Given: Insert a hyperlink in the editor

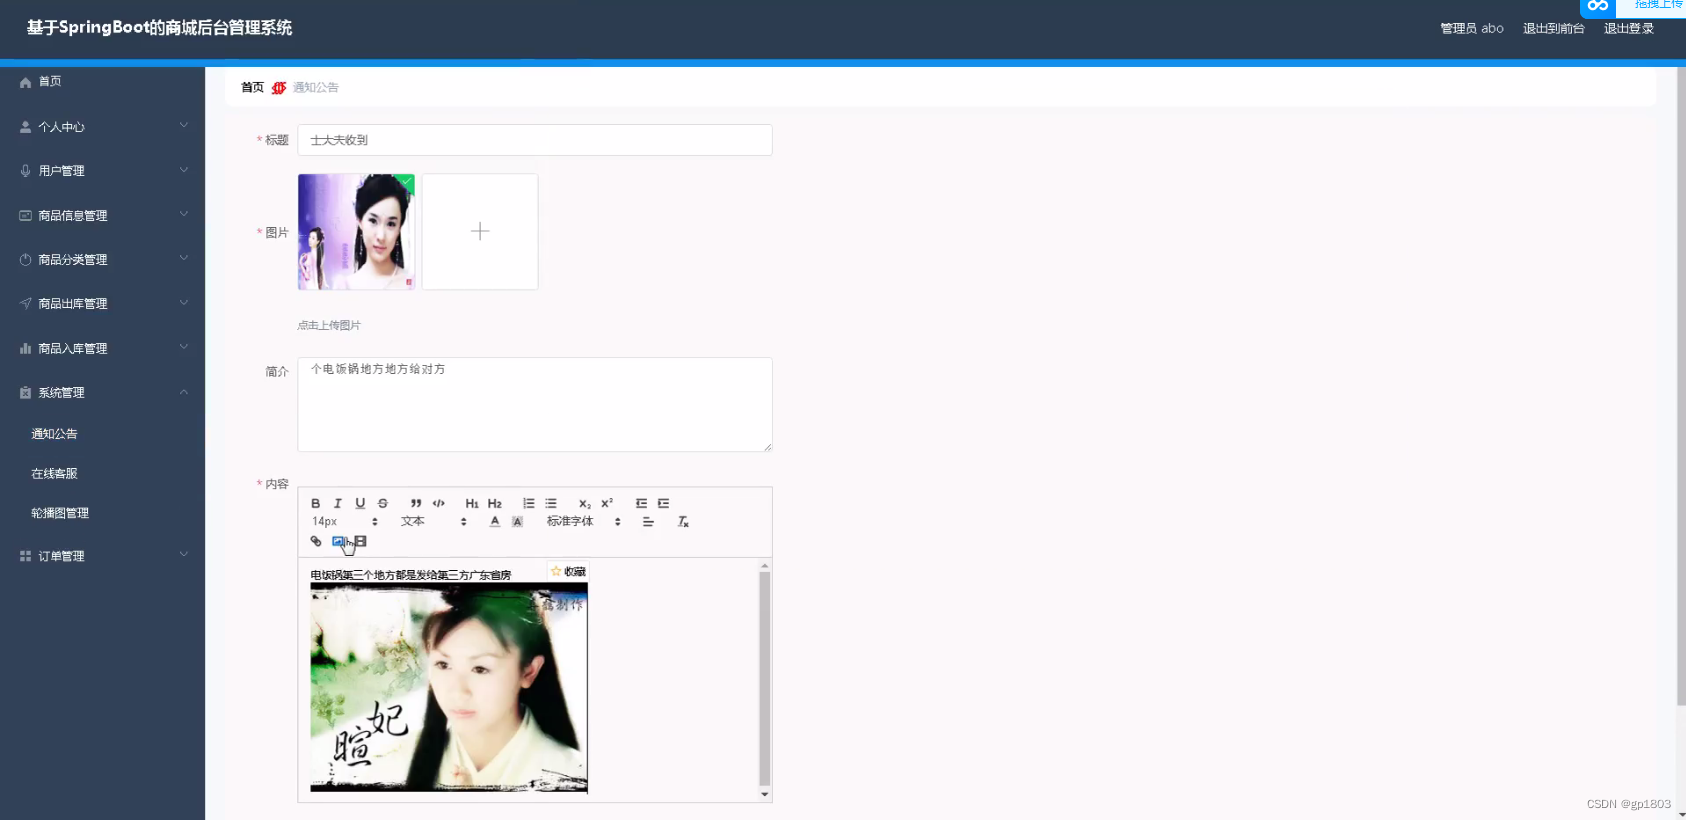Looking at the screenshot, I should 316,541.
